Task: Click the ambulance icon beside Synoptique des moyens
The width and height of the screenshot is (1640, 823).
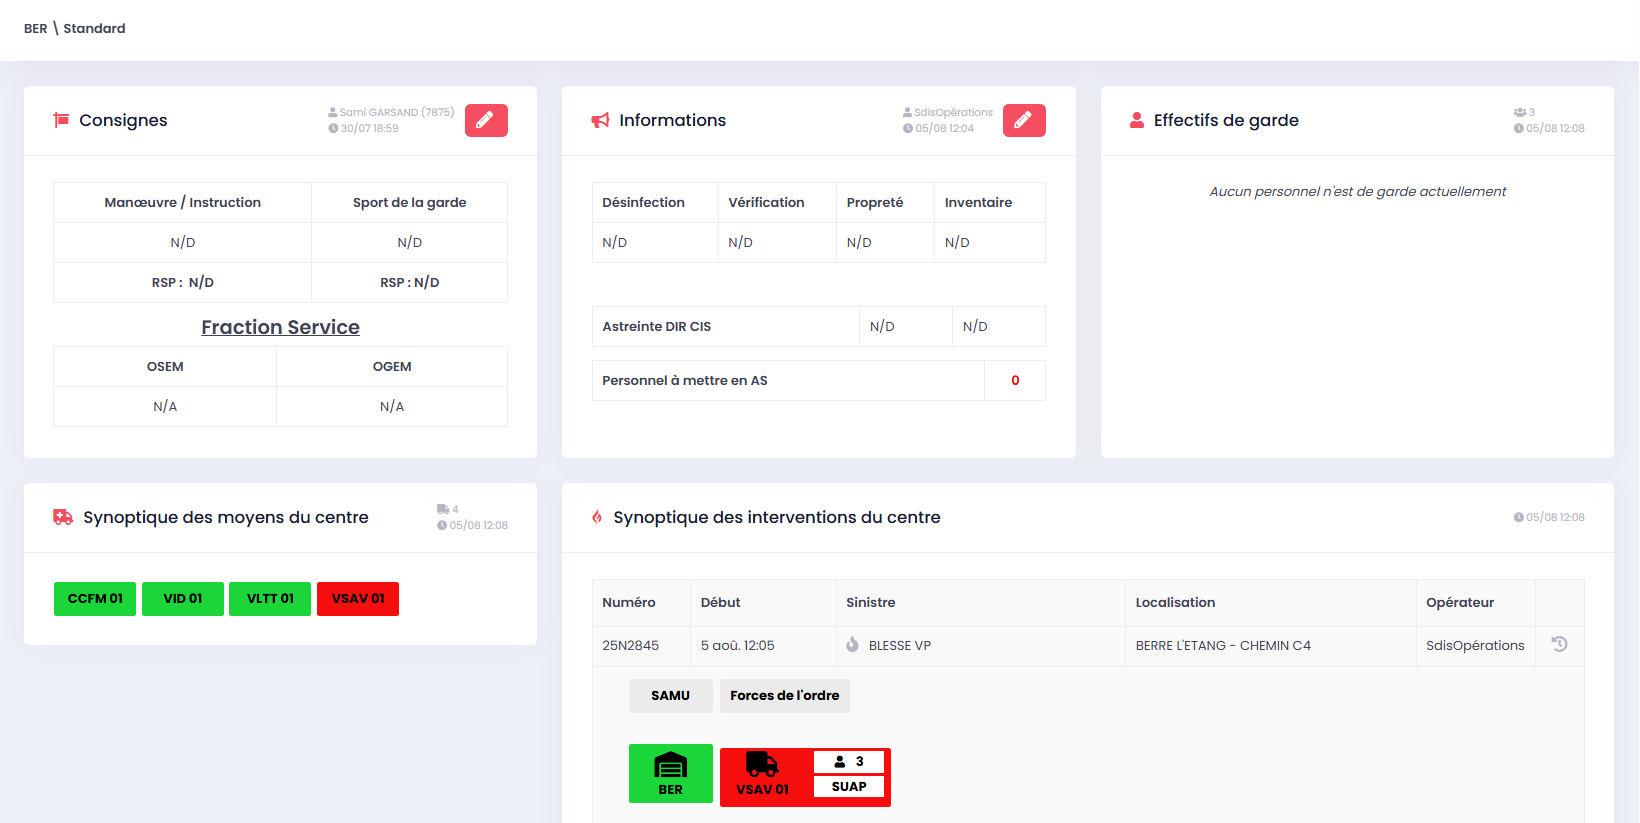Action: click(x=63, y=517)
